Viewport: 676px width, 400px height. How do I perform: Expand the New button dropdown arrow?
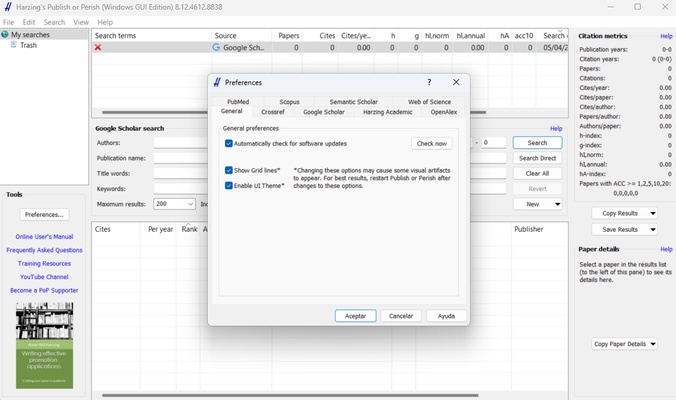pos(557,204)
